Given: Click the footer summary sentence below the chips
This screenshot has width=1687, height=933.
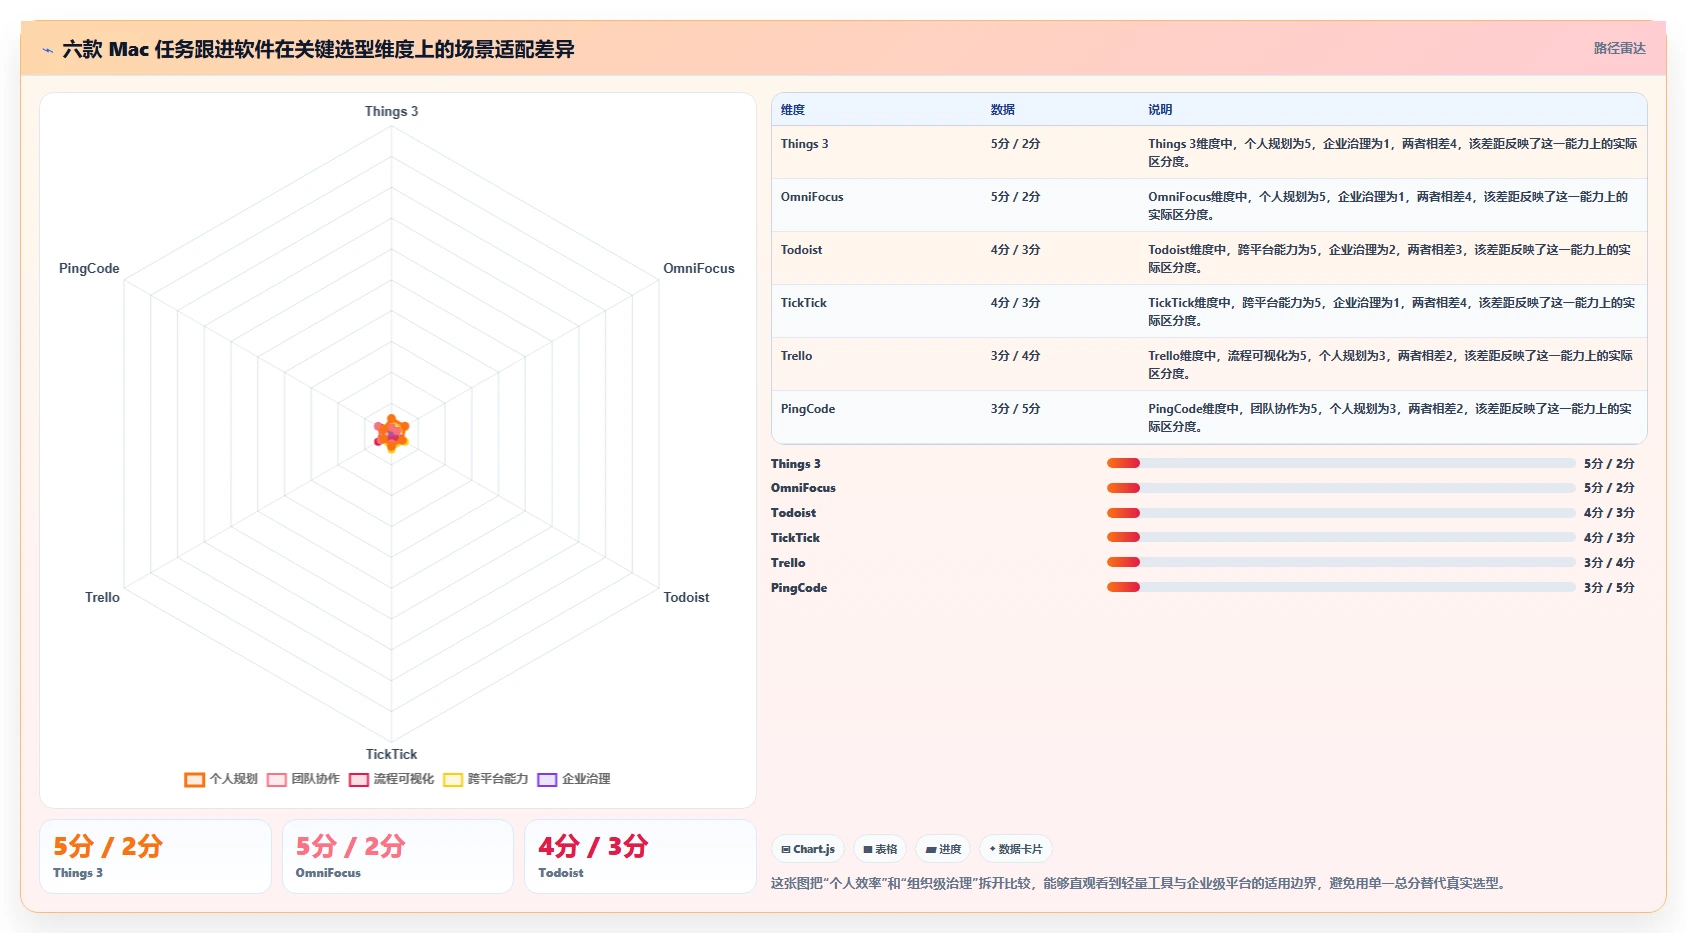Looking at the screenshot, I should [x=1139, y=883].
